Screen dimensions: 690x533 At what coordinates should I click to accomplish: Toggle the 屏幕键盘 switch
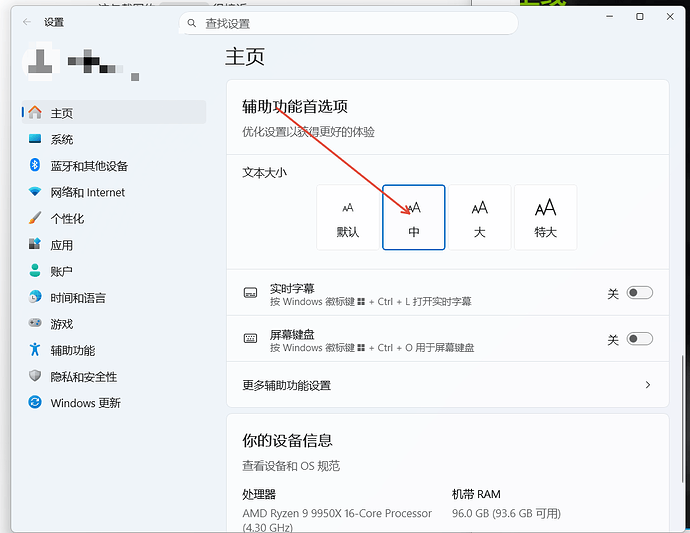[639, 339]
